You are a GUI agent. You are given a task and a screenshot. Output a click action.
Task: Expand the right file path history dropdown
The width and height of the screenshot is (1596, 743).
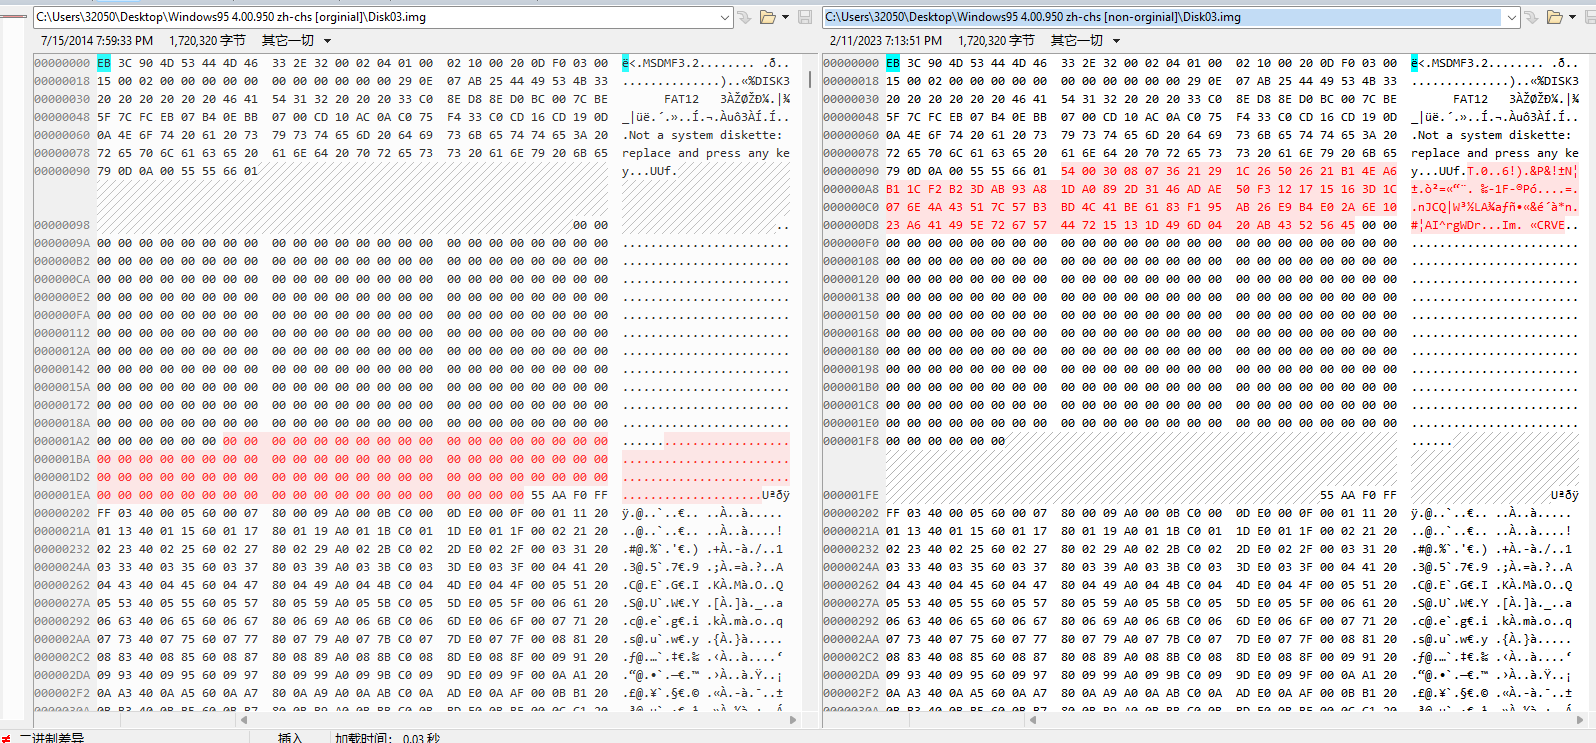1511,17
